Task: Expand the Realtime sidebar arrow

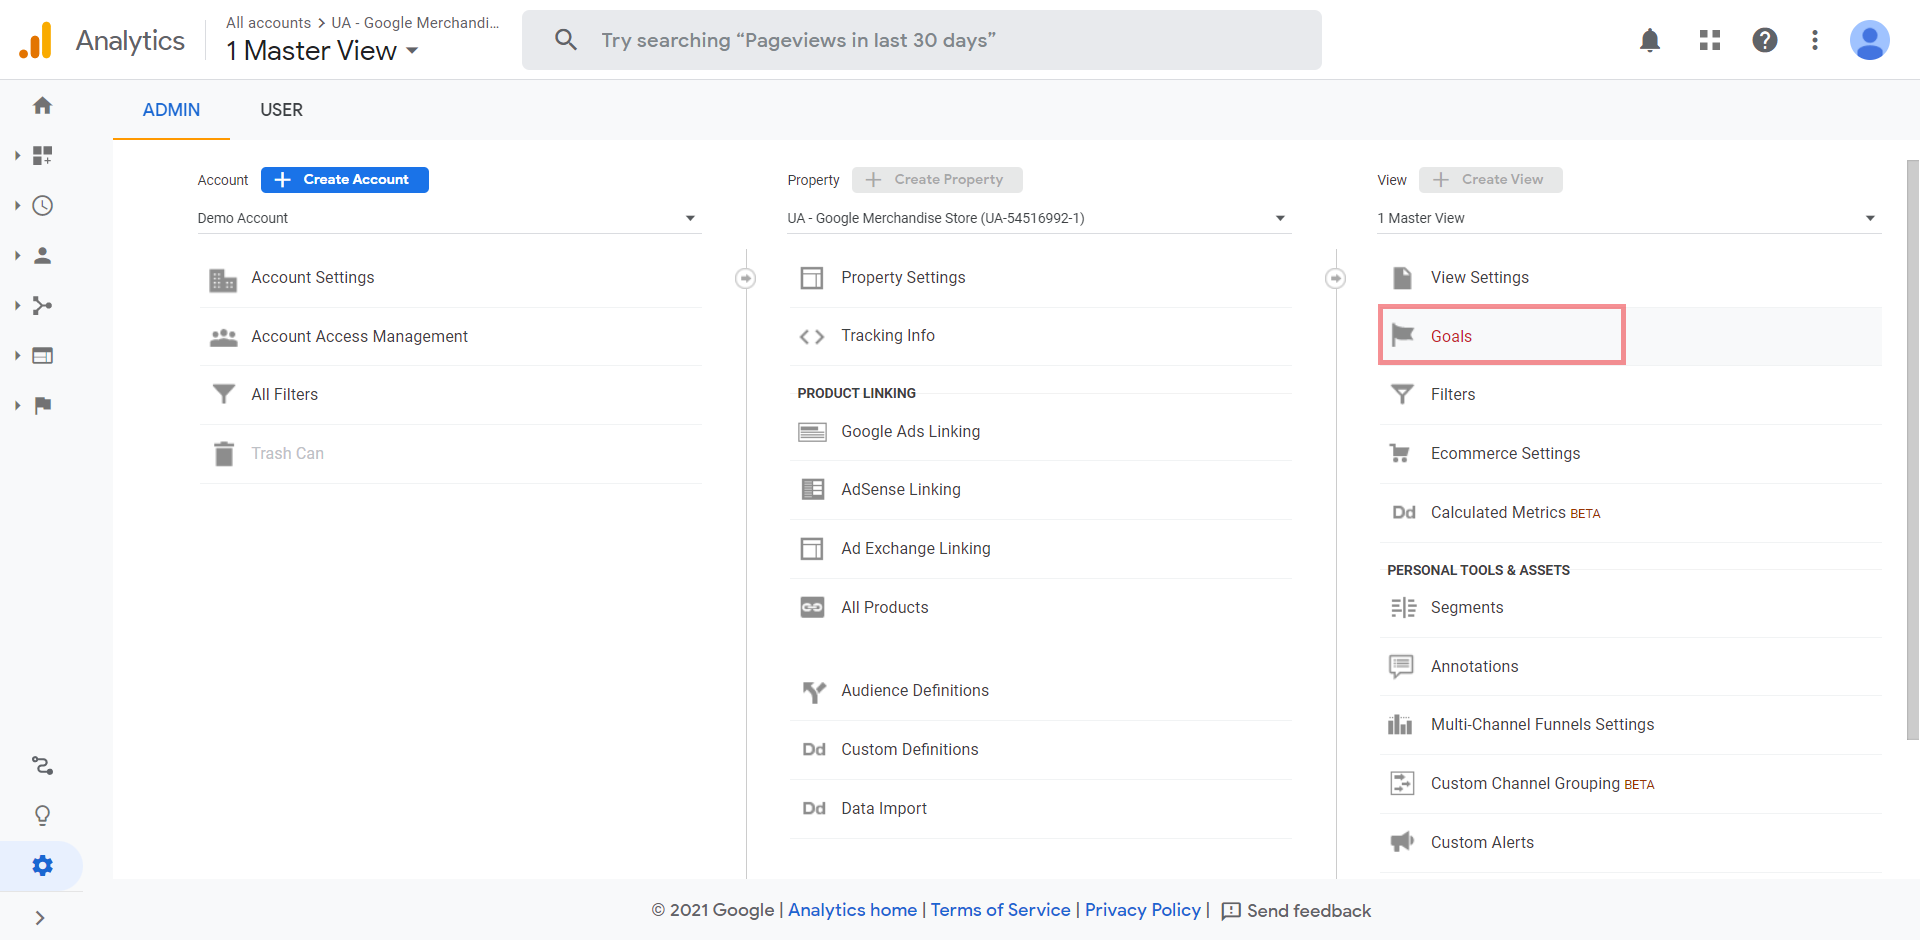Action: point(17,205)
